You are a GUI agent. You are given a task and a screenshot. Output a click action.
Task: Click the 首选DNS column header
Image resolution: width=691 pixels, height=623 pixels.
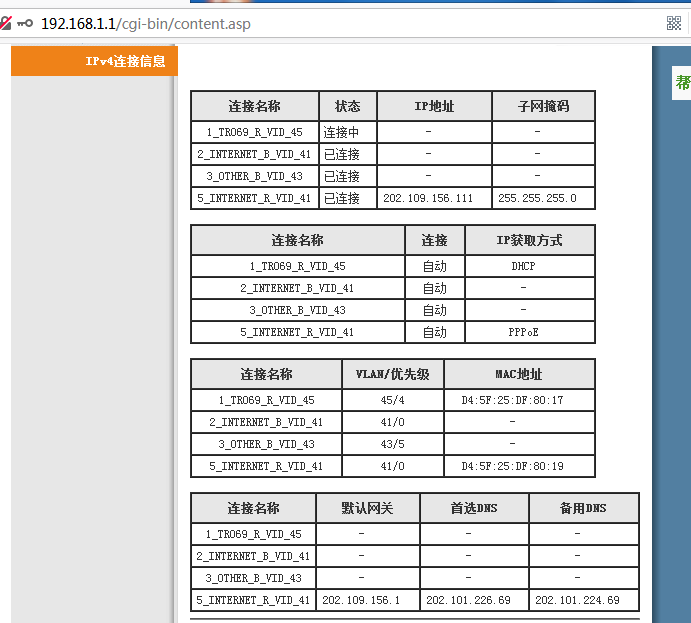474,508
